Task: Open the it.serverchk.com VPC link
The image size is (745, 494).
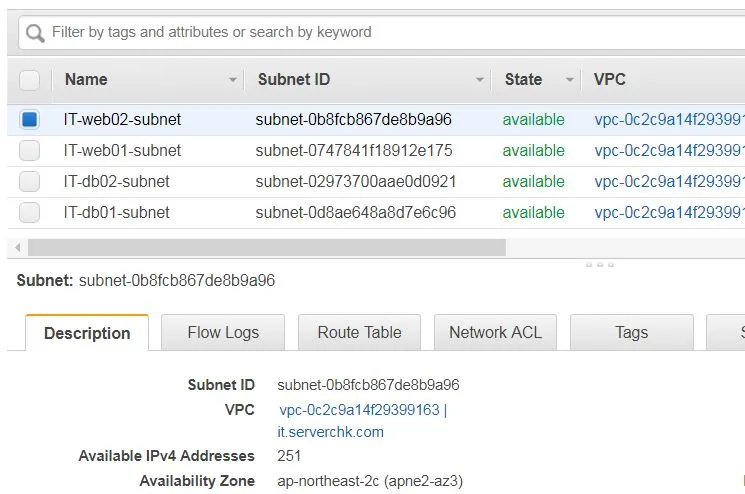Action: [330, 432]
